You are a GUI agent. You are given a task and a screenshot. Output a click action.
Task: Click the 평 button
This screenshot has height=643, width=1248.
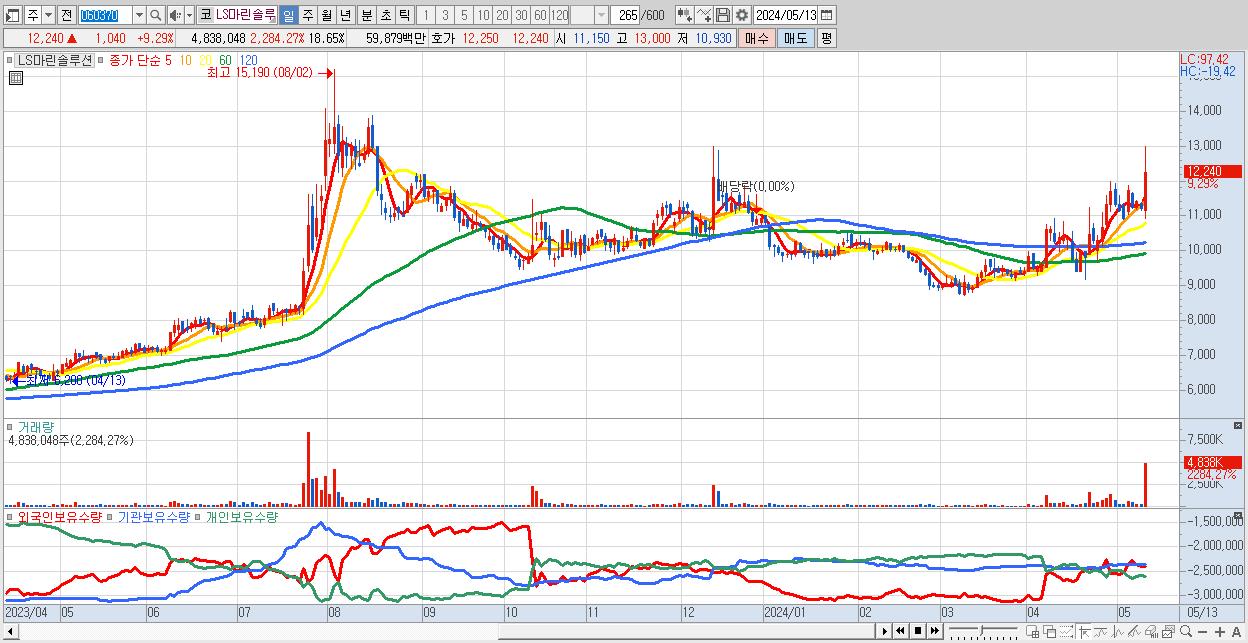click(826, 38)
